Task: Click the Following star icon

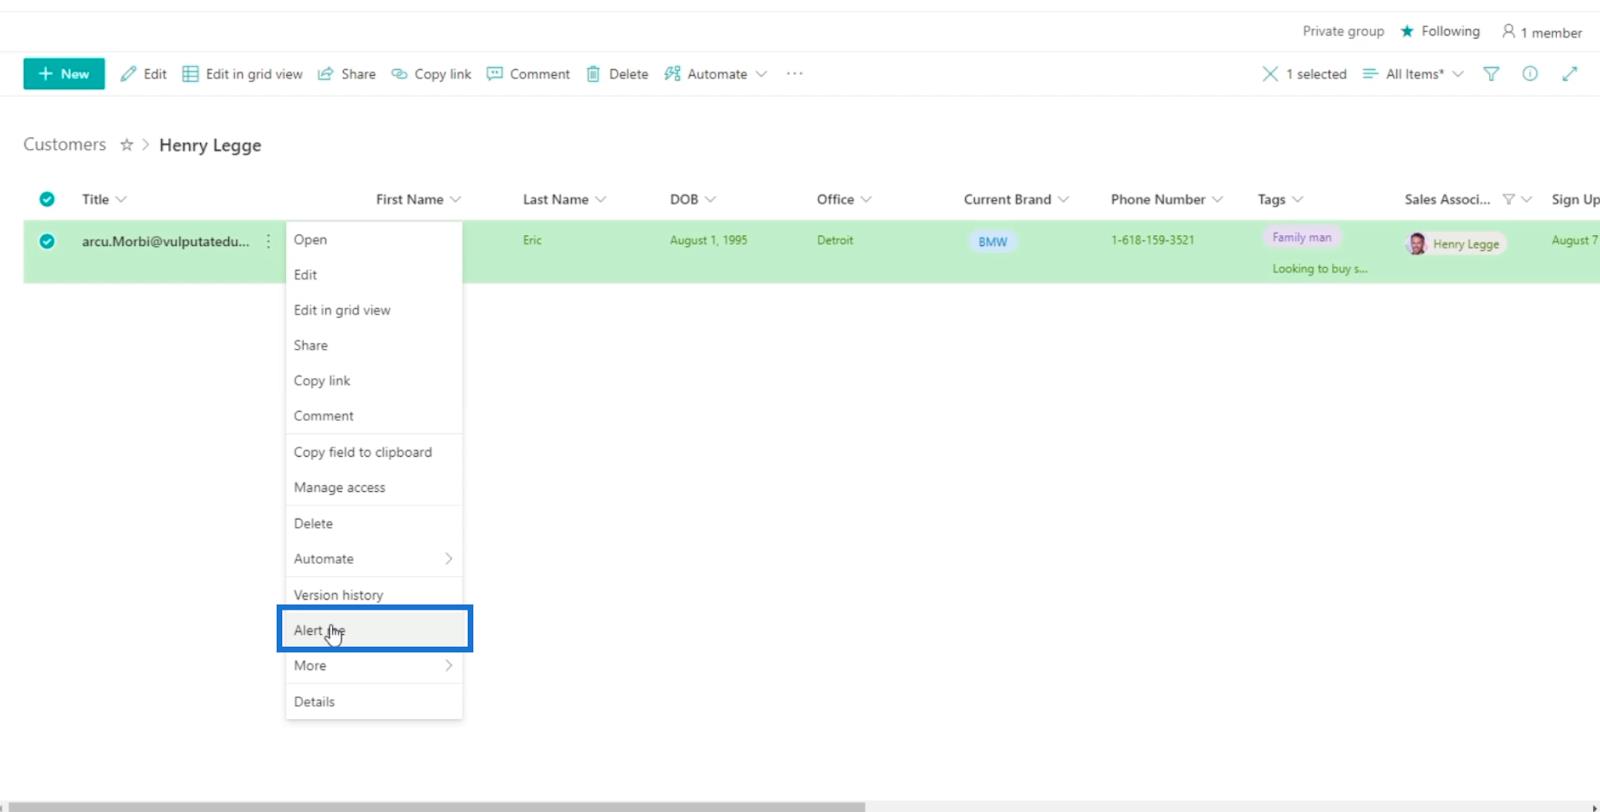Action: pos(1407,31)
